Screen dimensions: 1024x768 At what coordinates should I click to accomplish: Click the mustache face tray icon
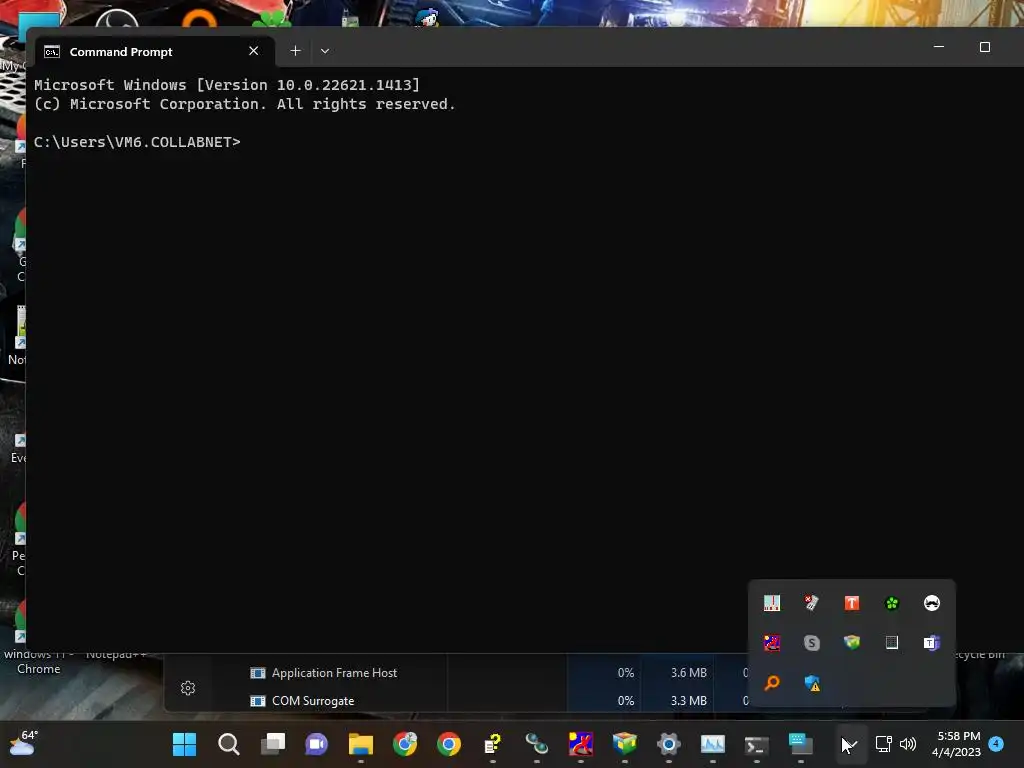pos(932,603)
